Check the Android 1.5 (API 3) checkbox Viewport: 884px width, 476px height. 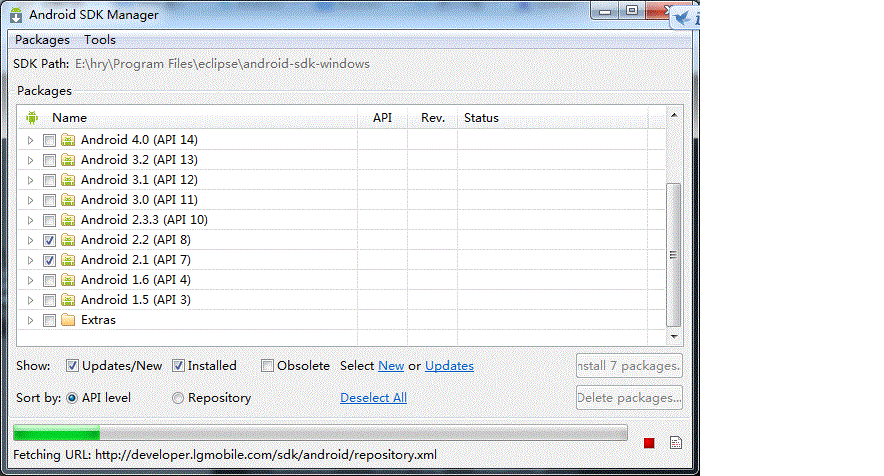coord(50,301)
